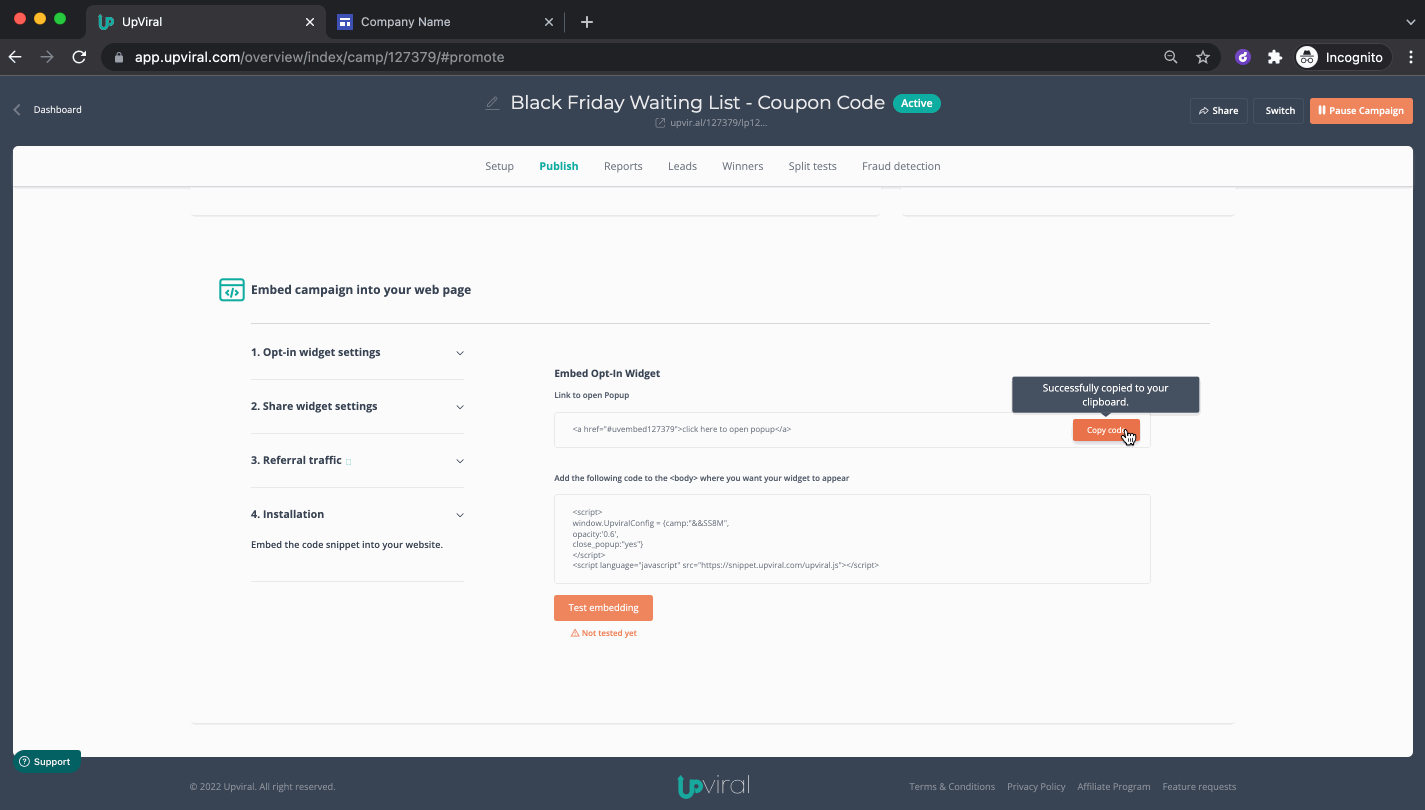Click the campaign title Black Friday Waiting List
The width and height of the screenshot is (1425, 810).
click(697, 103)
